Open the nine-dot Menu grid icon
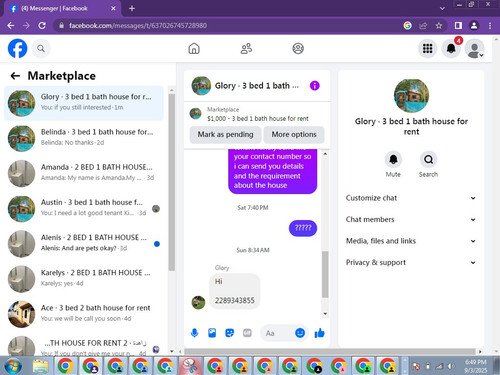Viewport: 500px width, 375px height. point(427,49)
